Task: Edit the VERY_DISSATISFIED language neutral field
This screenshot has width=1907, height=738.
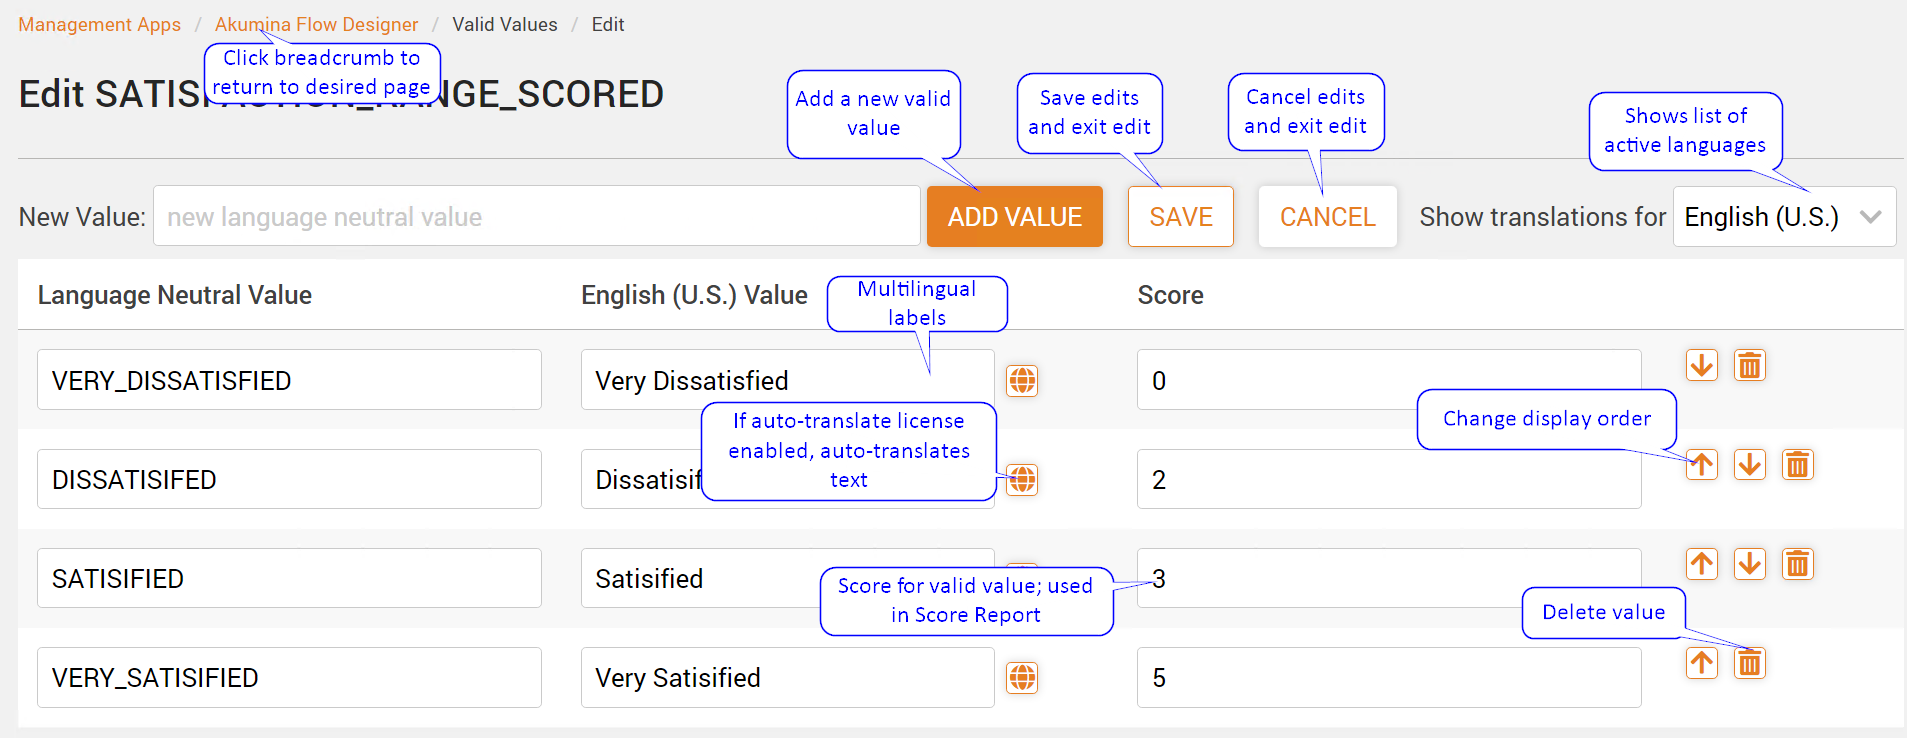Action: pos(290,379)
